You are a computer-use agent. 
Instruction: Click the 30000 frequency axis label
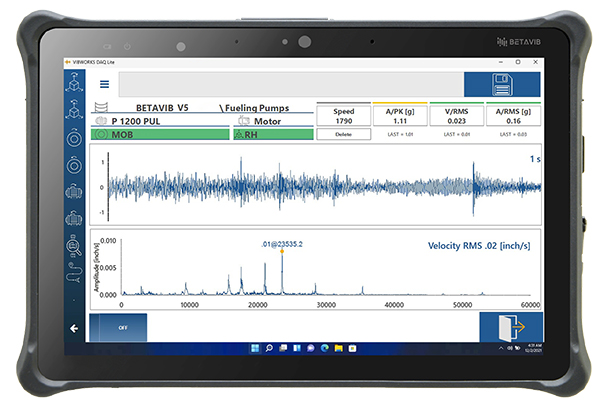point(326,305)
